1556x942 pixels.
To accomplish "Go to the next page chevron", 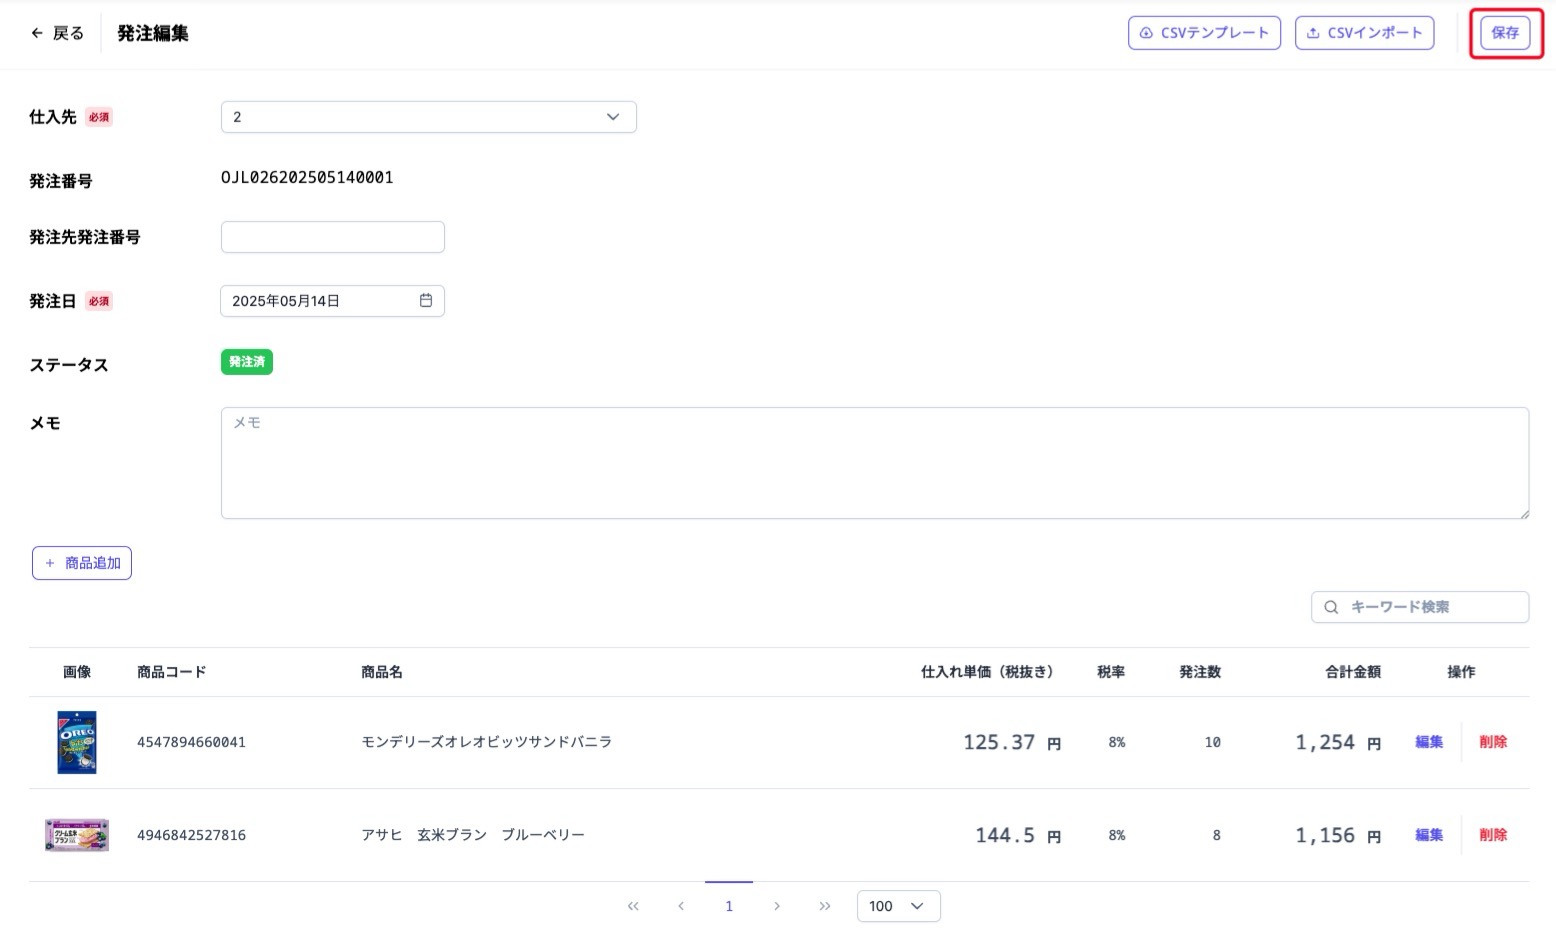I will pyautogui.click(x=777, y=906).
